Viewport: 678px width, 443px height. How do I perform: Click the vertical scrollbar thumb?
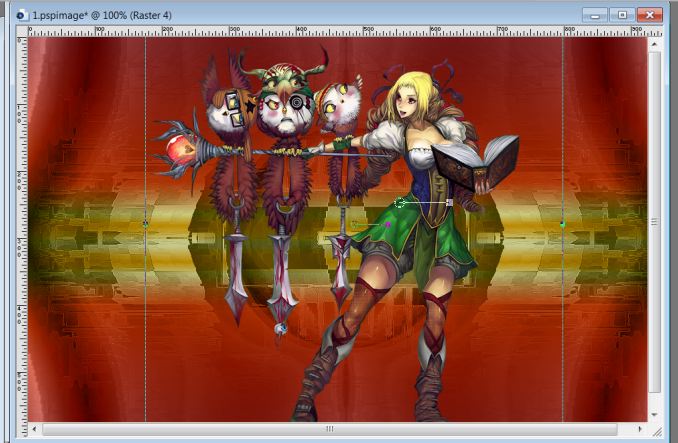click(x=654, y=222)
